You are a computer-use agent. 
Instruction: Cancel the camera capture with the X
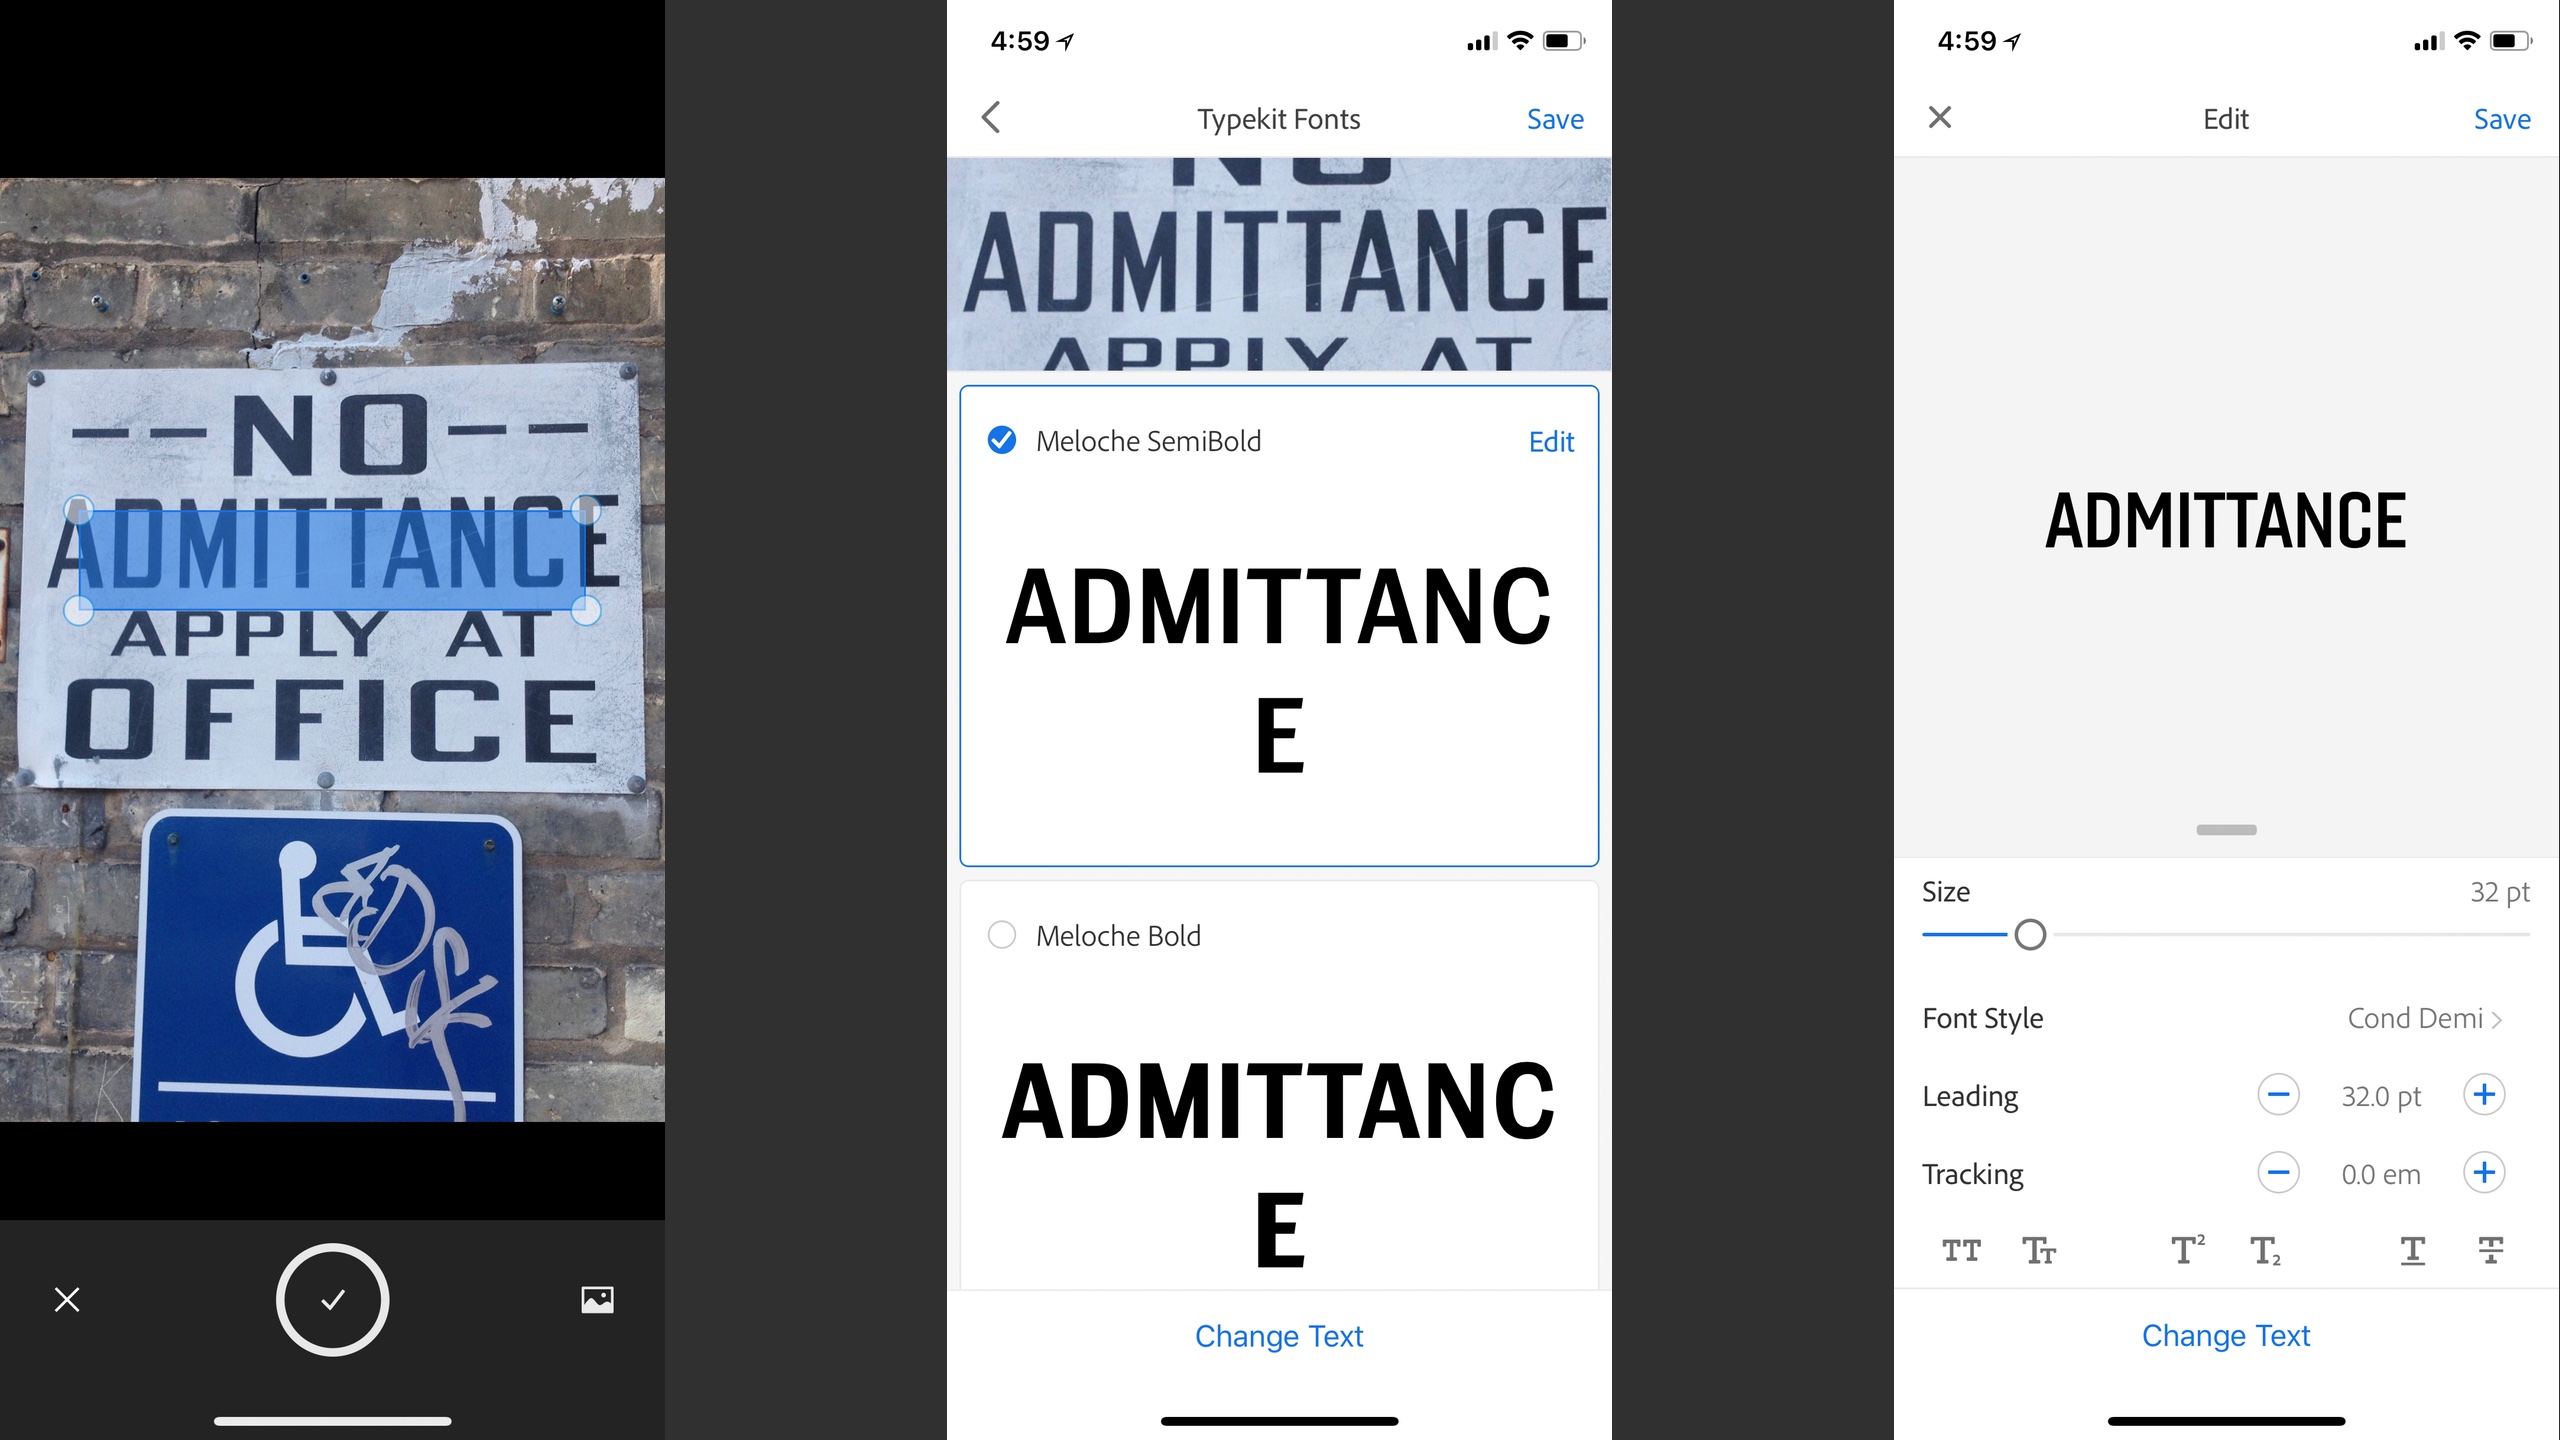(x=66, y=1300)
